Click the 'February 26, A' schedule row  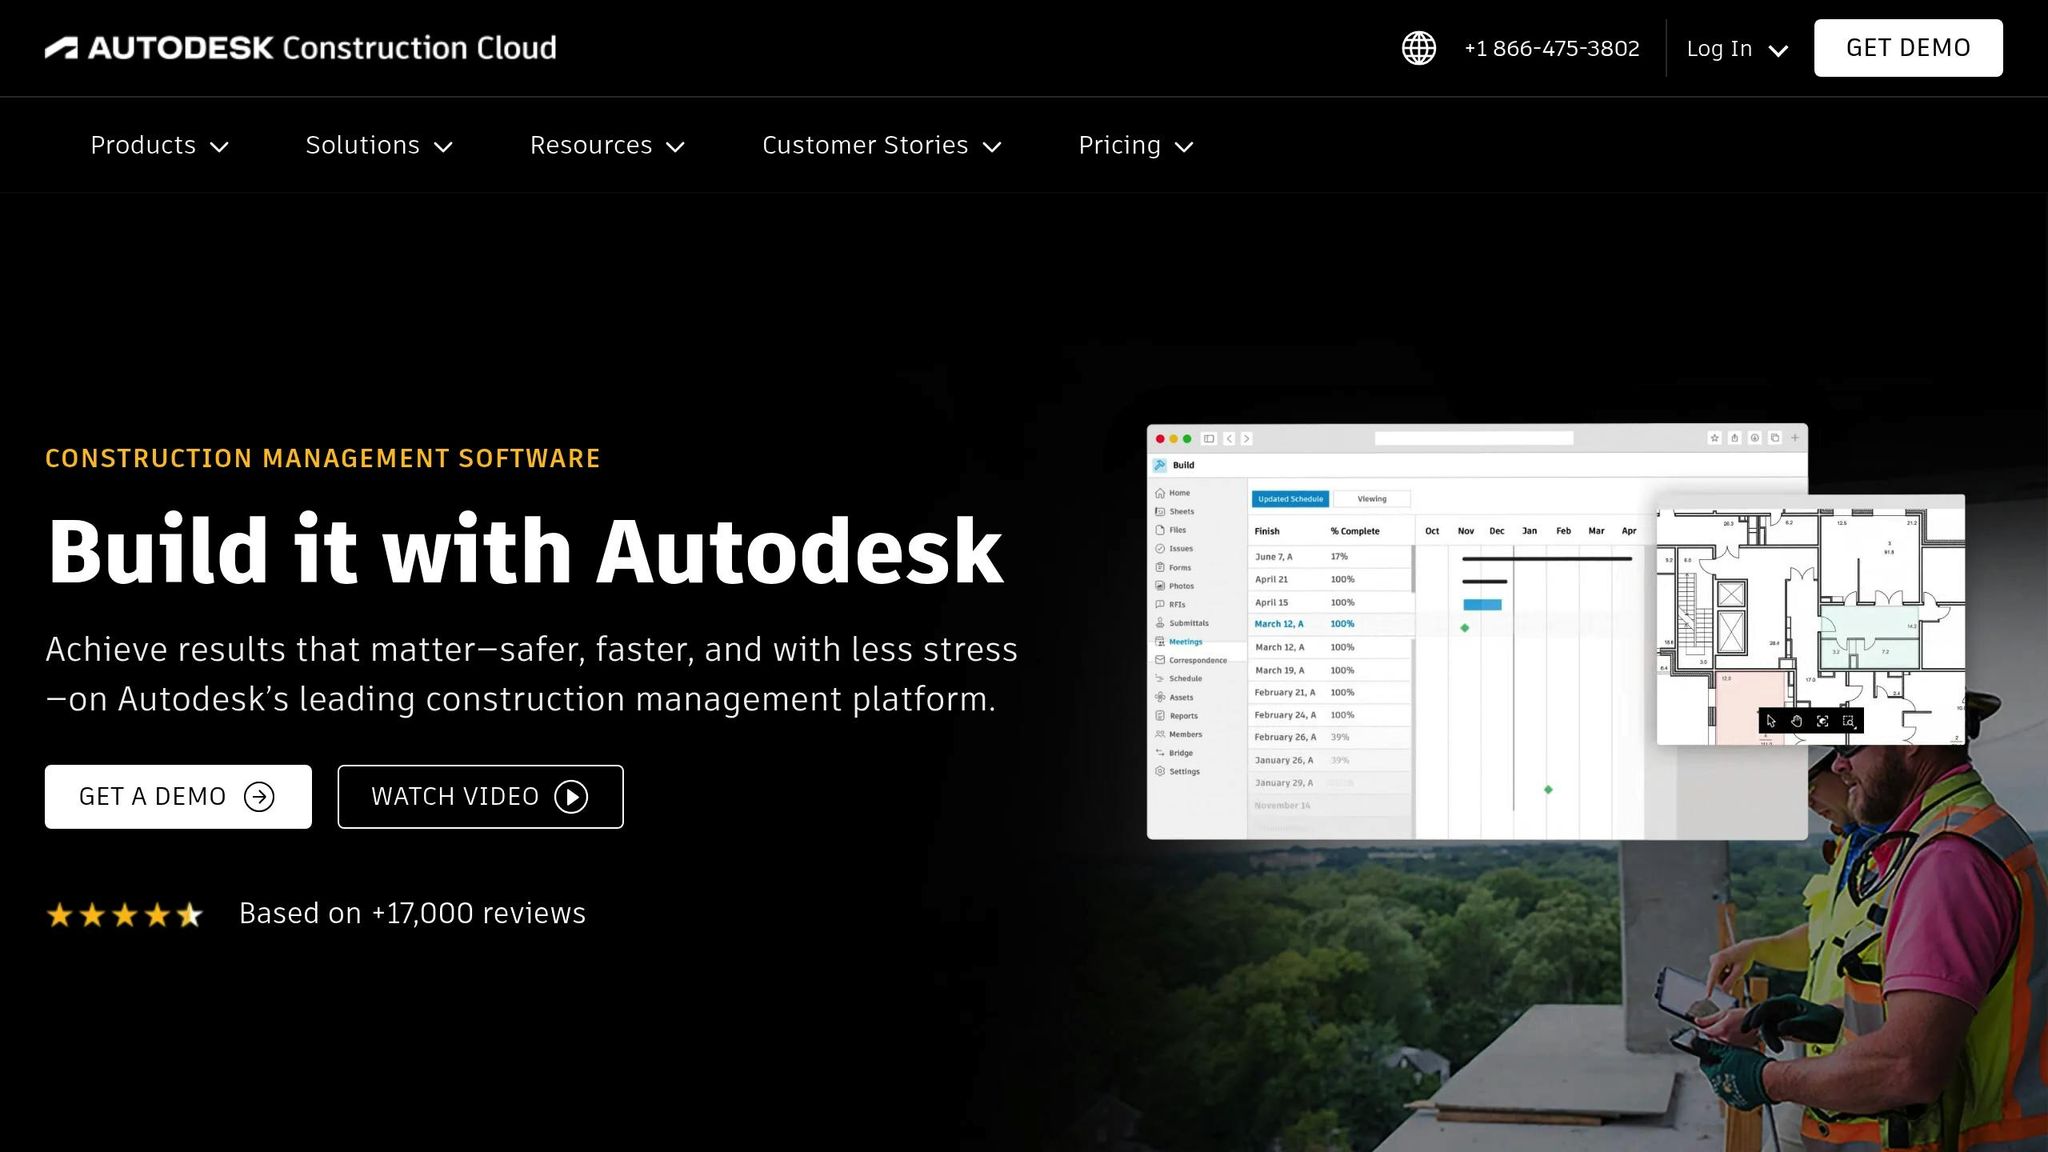[x=1330, y=737]
